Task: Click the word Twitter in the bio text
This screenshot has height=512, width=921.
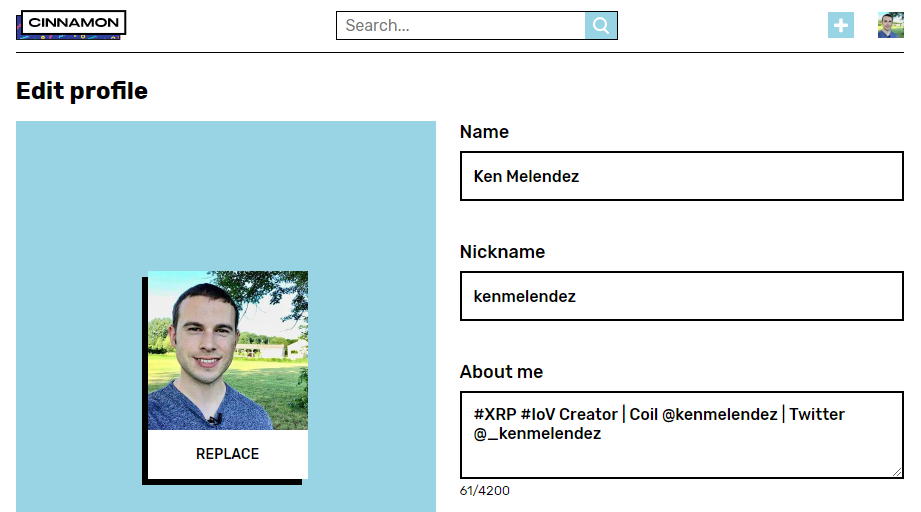Action: (x=816, y=415)
